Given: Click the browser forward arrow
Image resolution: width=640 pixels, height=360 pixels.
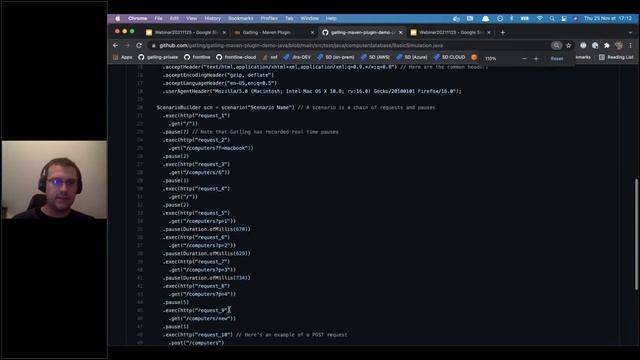Looking at the screenshot, I should click(x=127, y=45).
